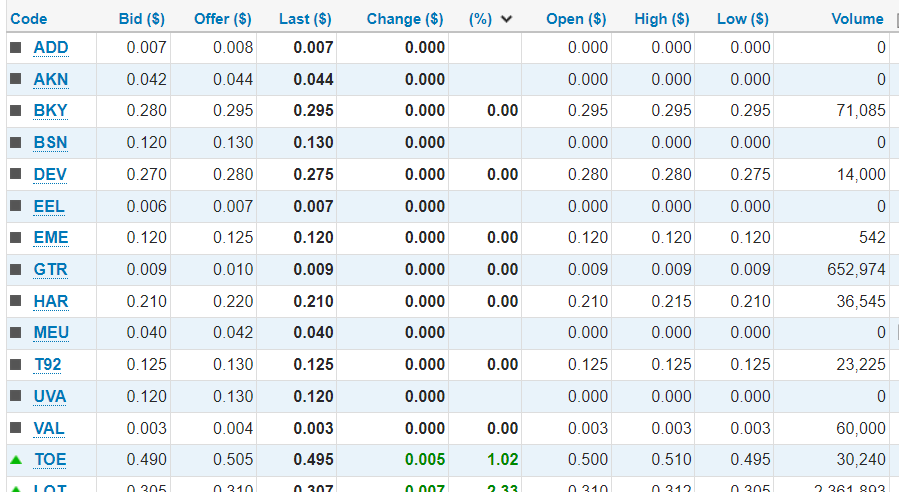The height and width of the screenshot is (492, 899).
Task: Open the UVA stock code link
Action: pos(50,397)
